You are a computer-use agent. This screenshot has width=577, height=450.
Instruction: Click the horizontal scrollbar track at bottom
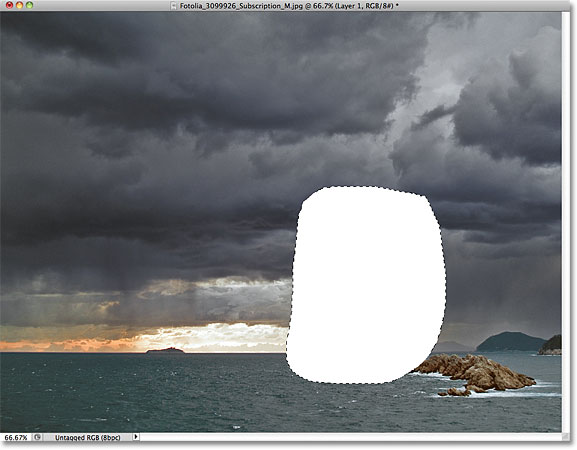pyautogui.click(x=350, y=437)
